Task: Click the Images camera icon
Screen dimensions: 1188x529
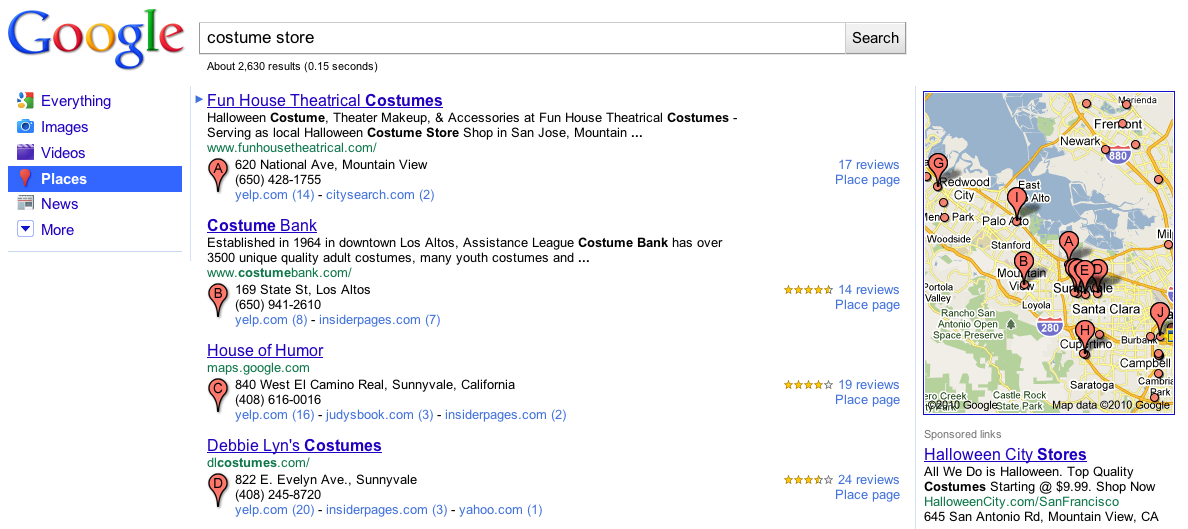Action: (x=25, y=127)
